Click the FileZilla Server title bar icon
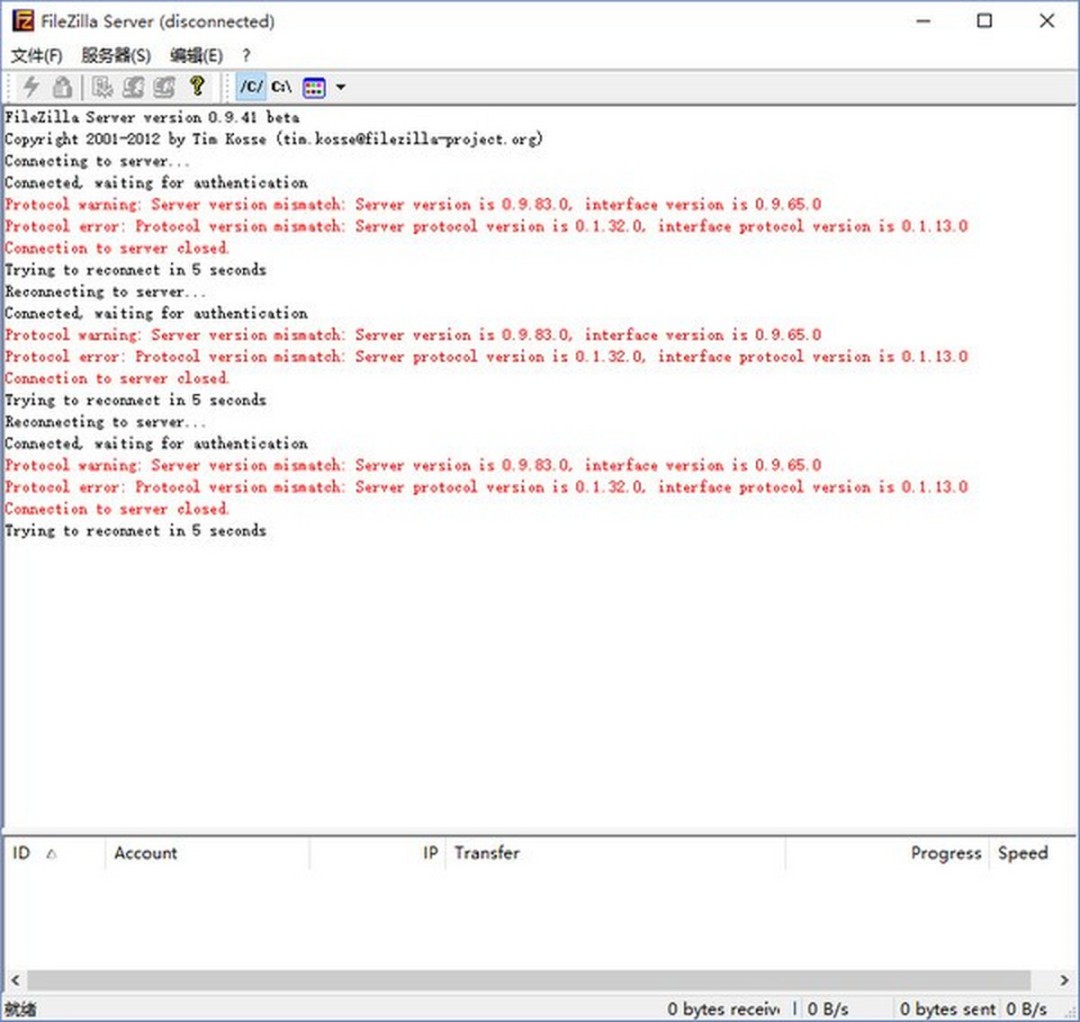The width and height of the screenshot is (1080, 1022). [21, 20]
